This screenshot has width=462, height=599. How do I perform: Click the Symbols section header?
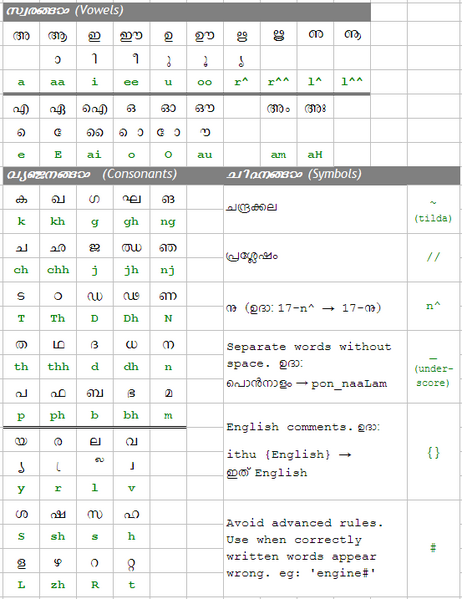[342, 175]
